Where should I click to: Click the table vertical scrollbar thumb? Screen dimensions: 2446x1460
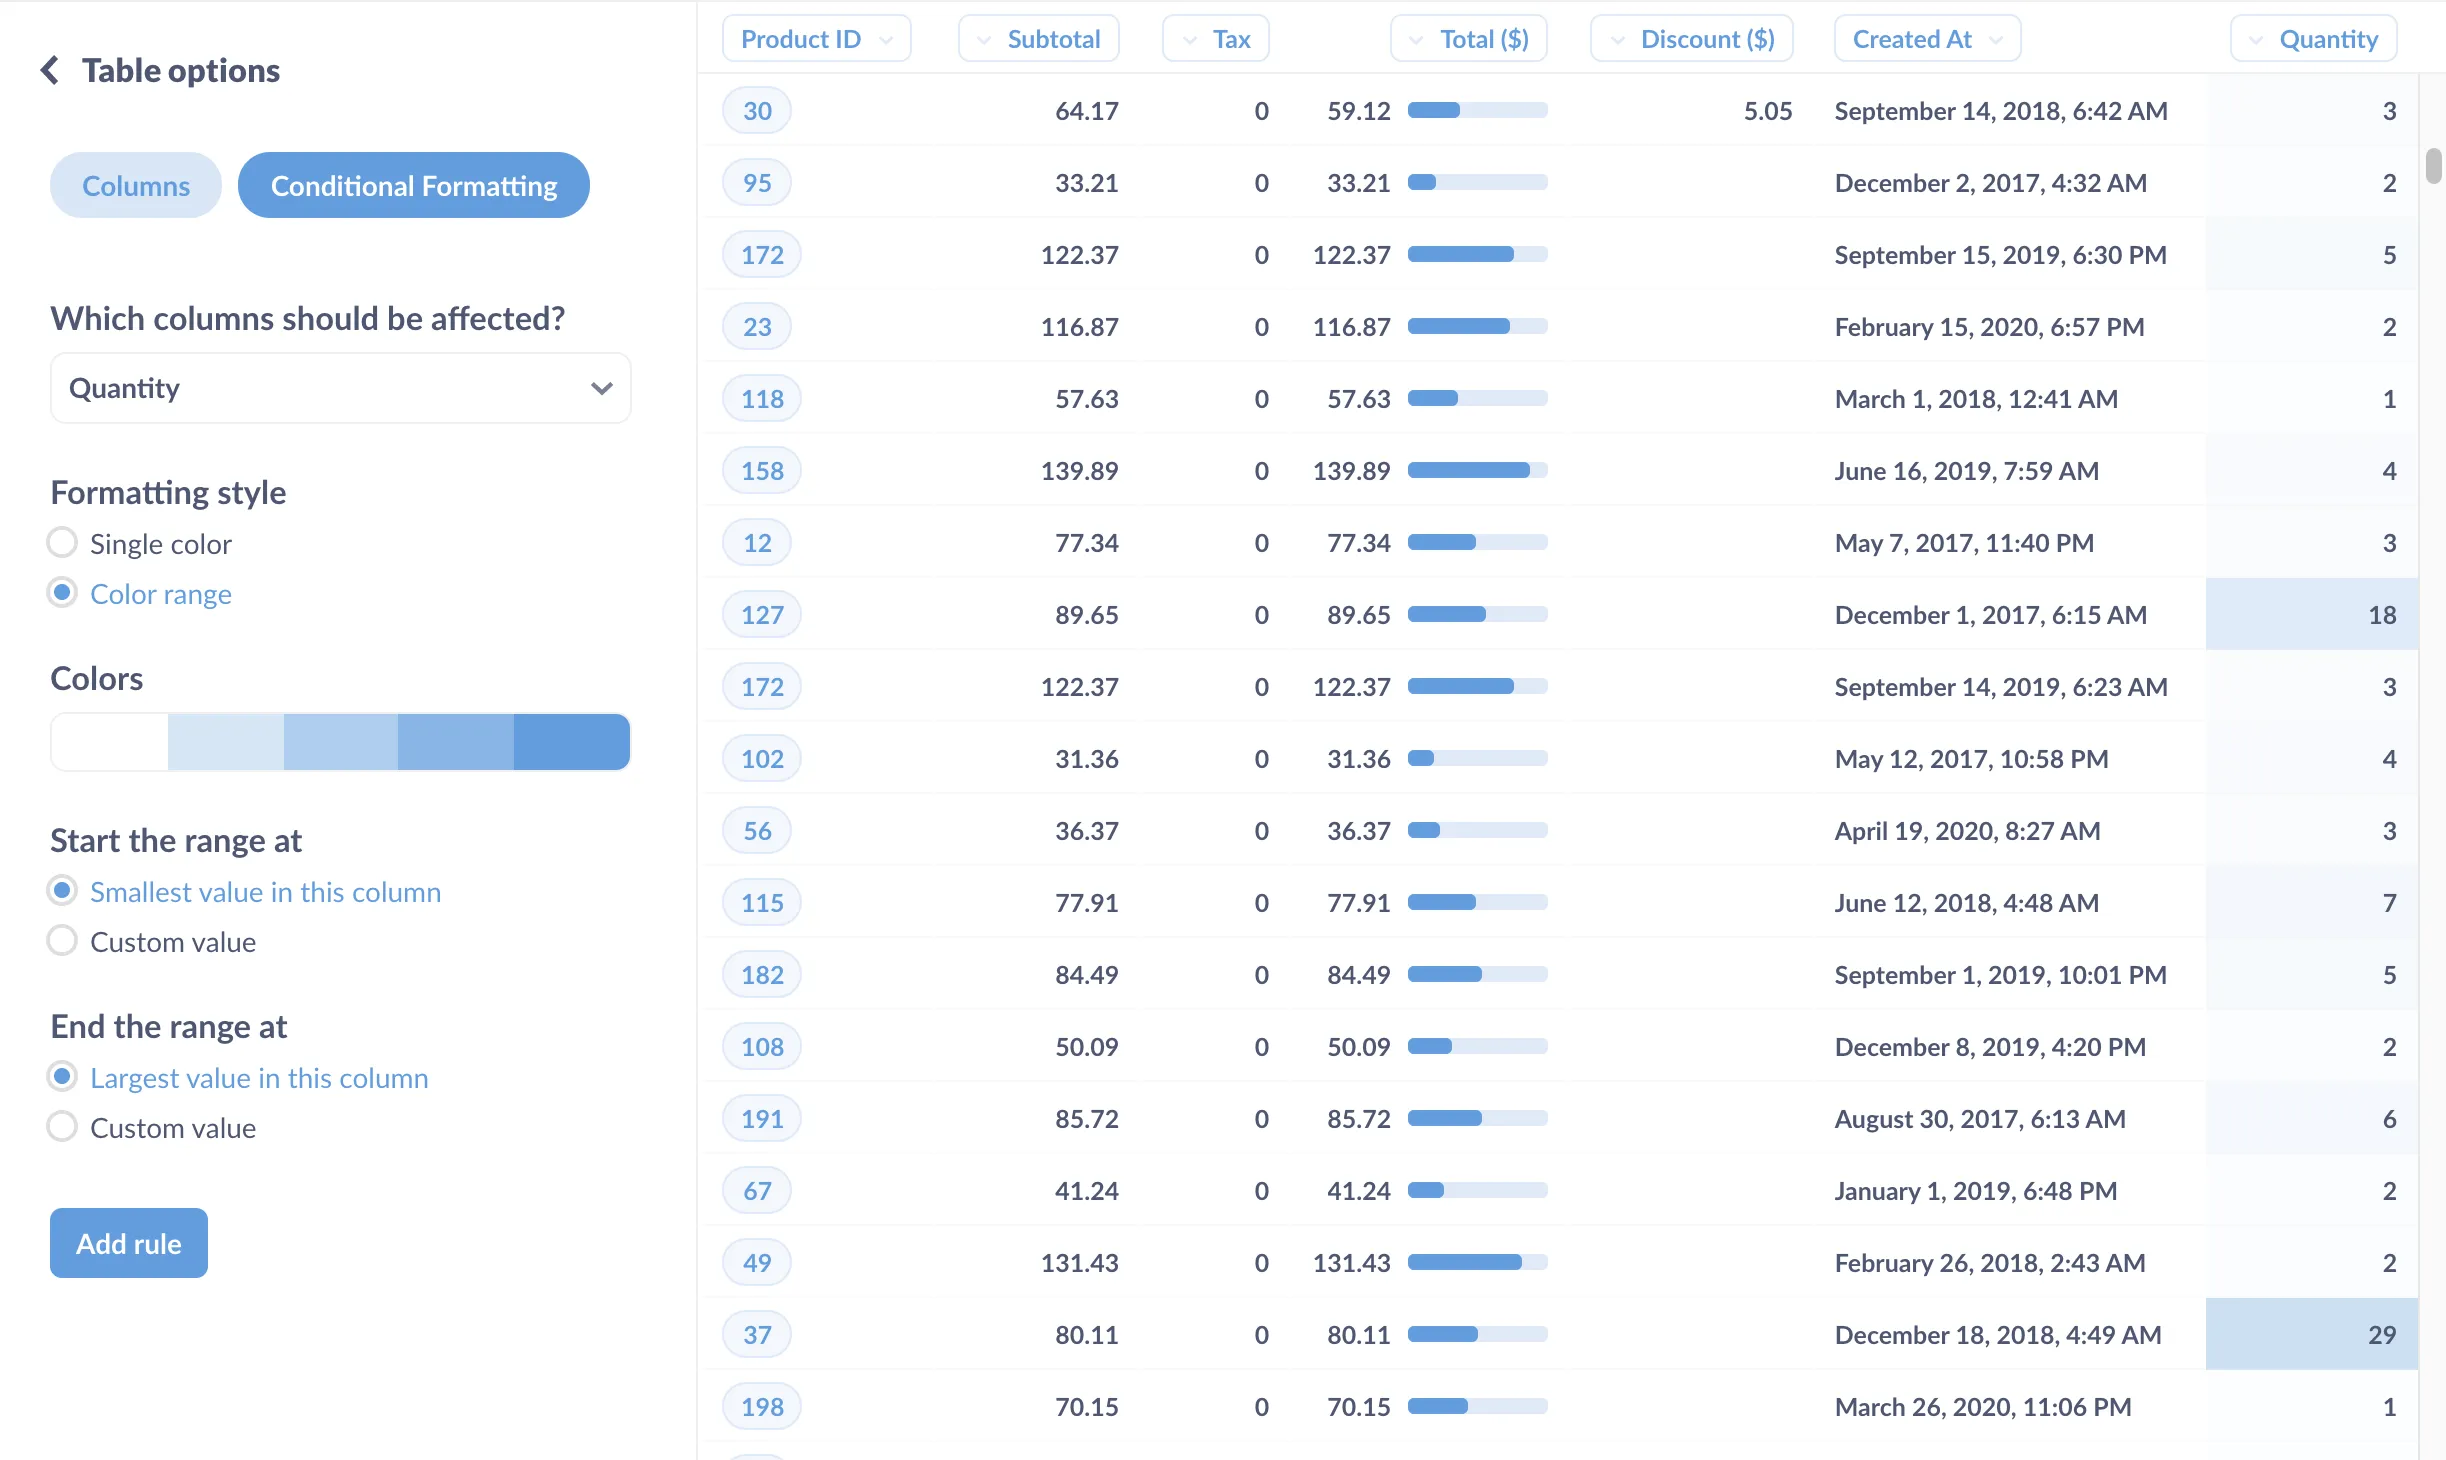(x=2433, y=165)
